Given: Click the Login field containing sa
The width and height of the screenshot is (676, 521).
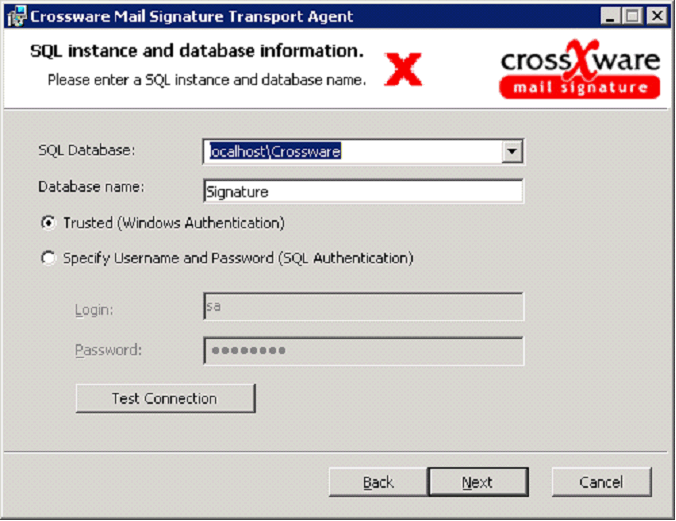Looking at the screenshot, I should (363, 307).
